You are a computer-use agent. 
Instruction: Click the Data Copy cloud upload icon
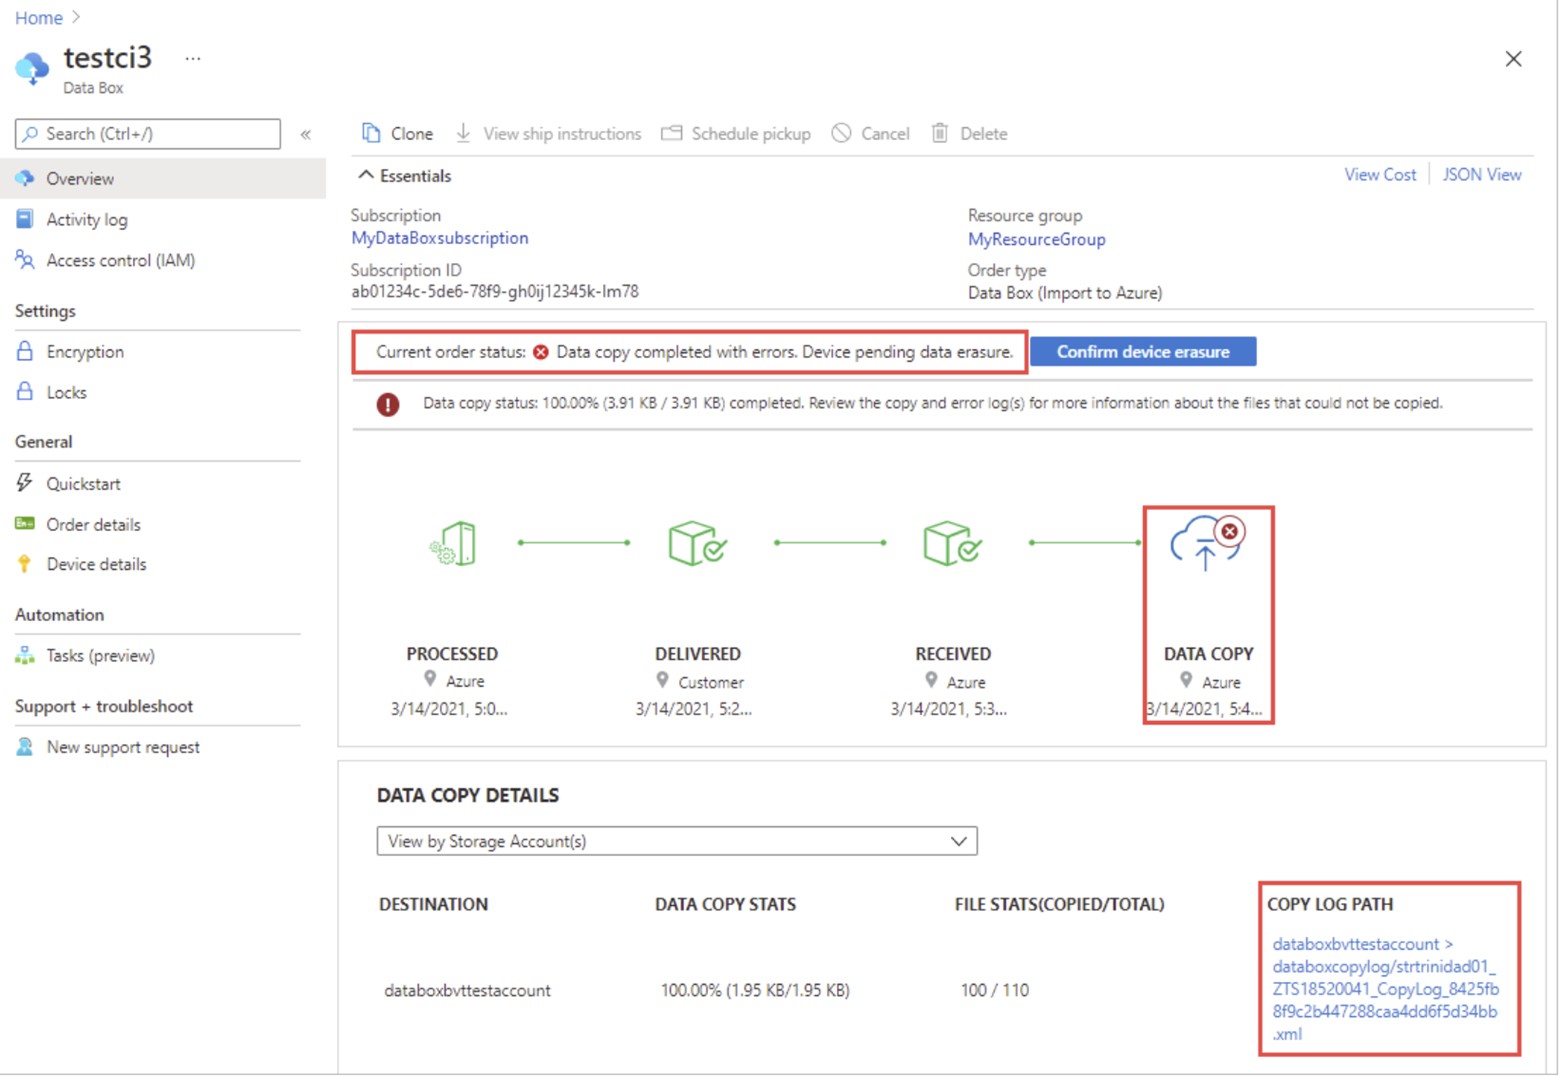1207,543
